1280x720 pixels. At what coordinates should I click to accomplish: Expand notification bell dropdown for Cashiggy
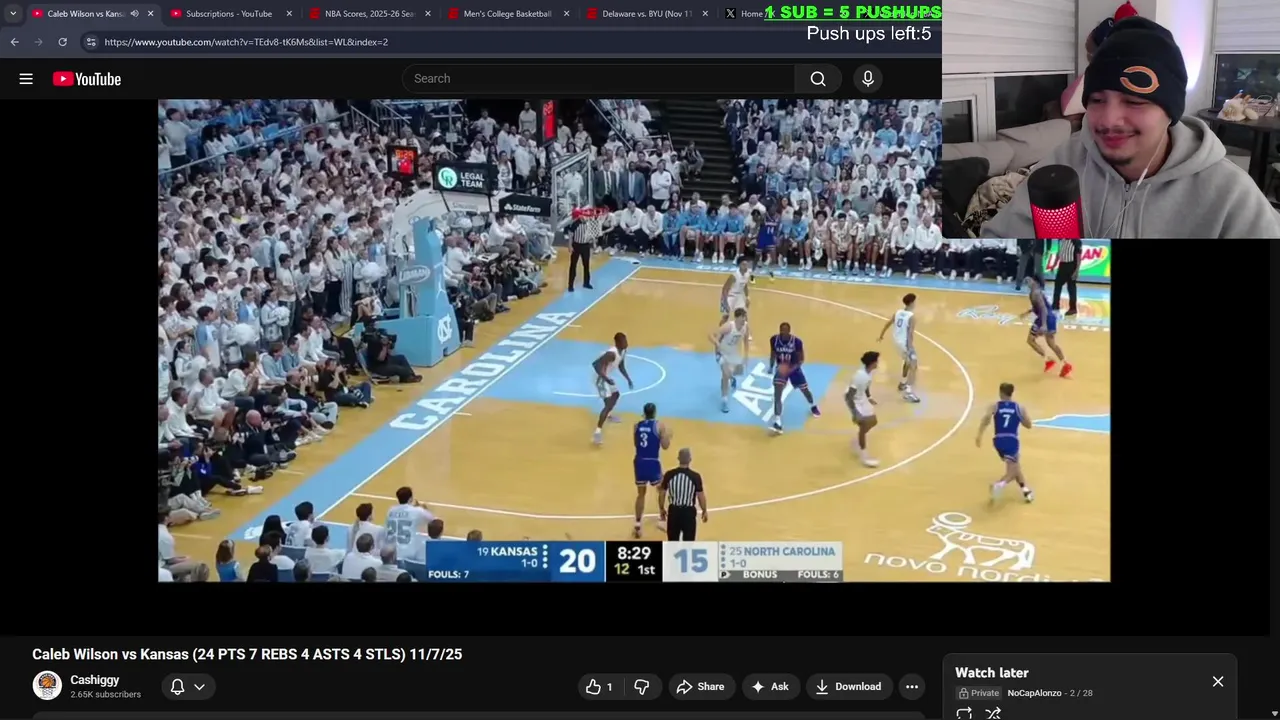click(187, 687)
